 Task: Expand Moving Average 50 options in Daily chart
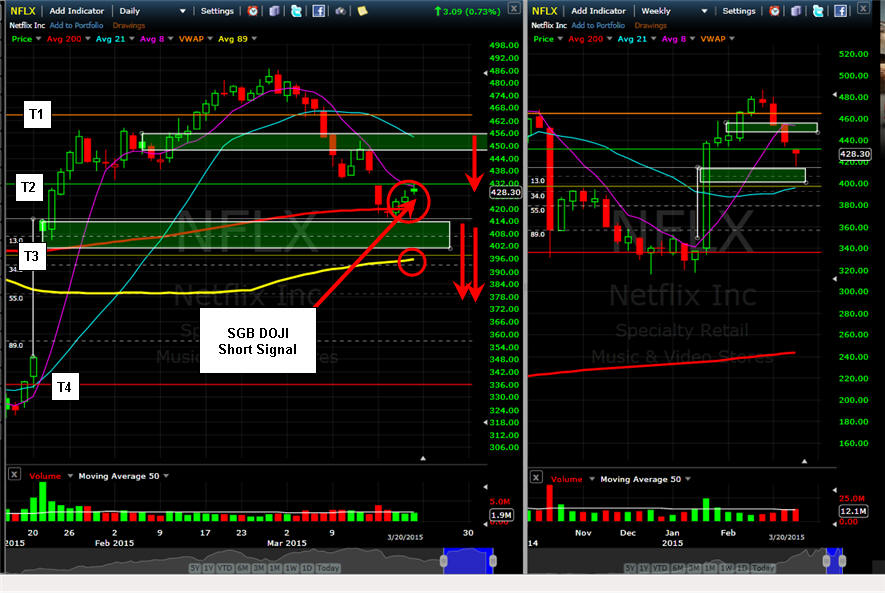(x=166, y=476)
